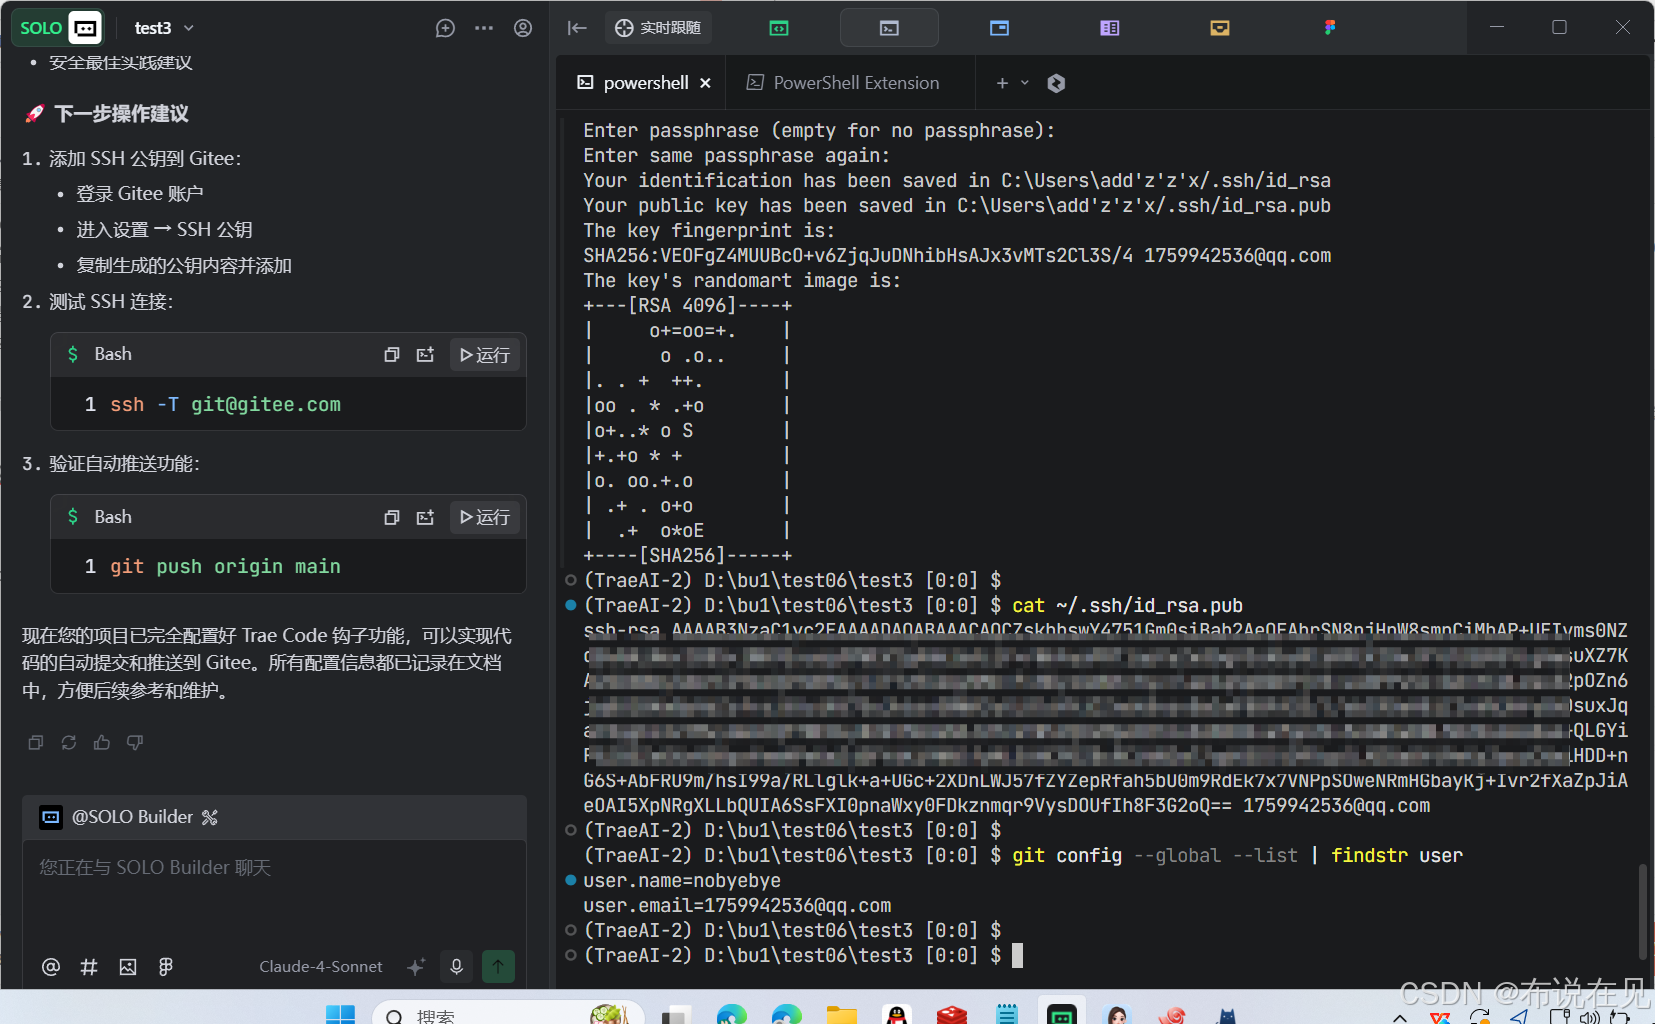Open File Explorer from the taskbar
Viewport: 1655px width, 1024px height.
click(x=842, y=1015)
